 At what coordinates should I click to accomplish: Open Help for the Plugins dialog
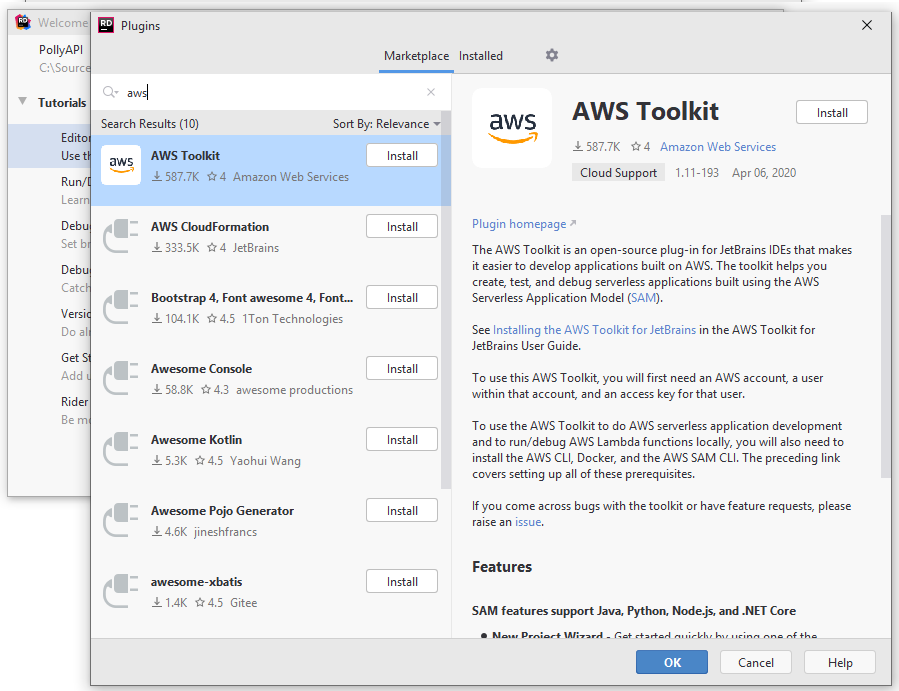(x=840, y=662)
